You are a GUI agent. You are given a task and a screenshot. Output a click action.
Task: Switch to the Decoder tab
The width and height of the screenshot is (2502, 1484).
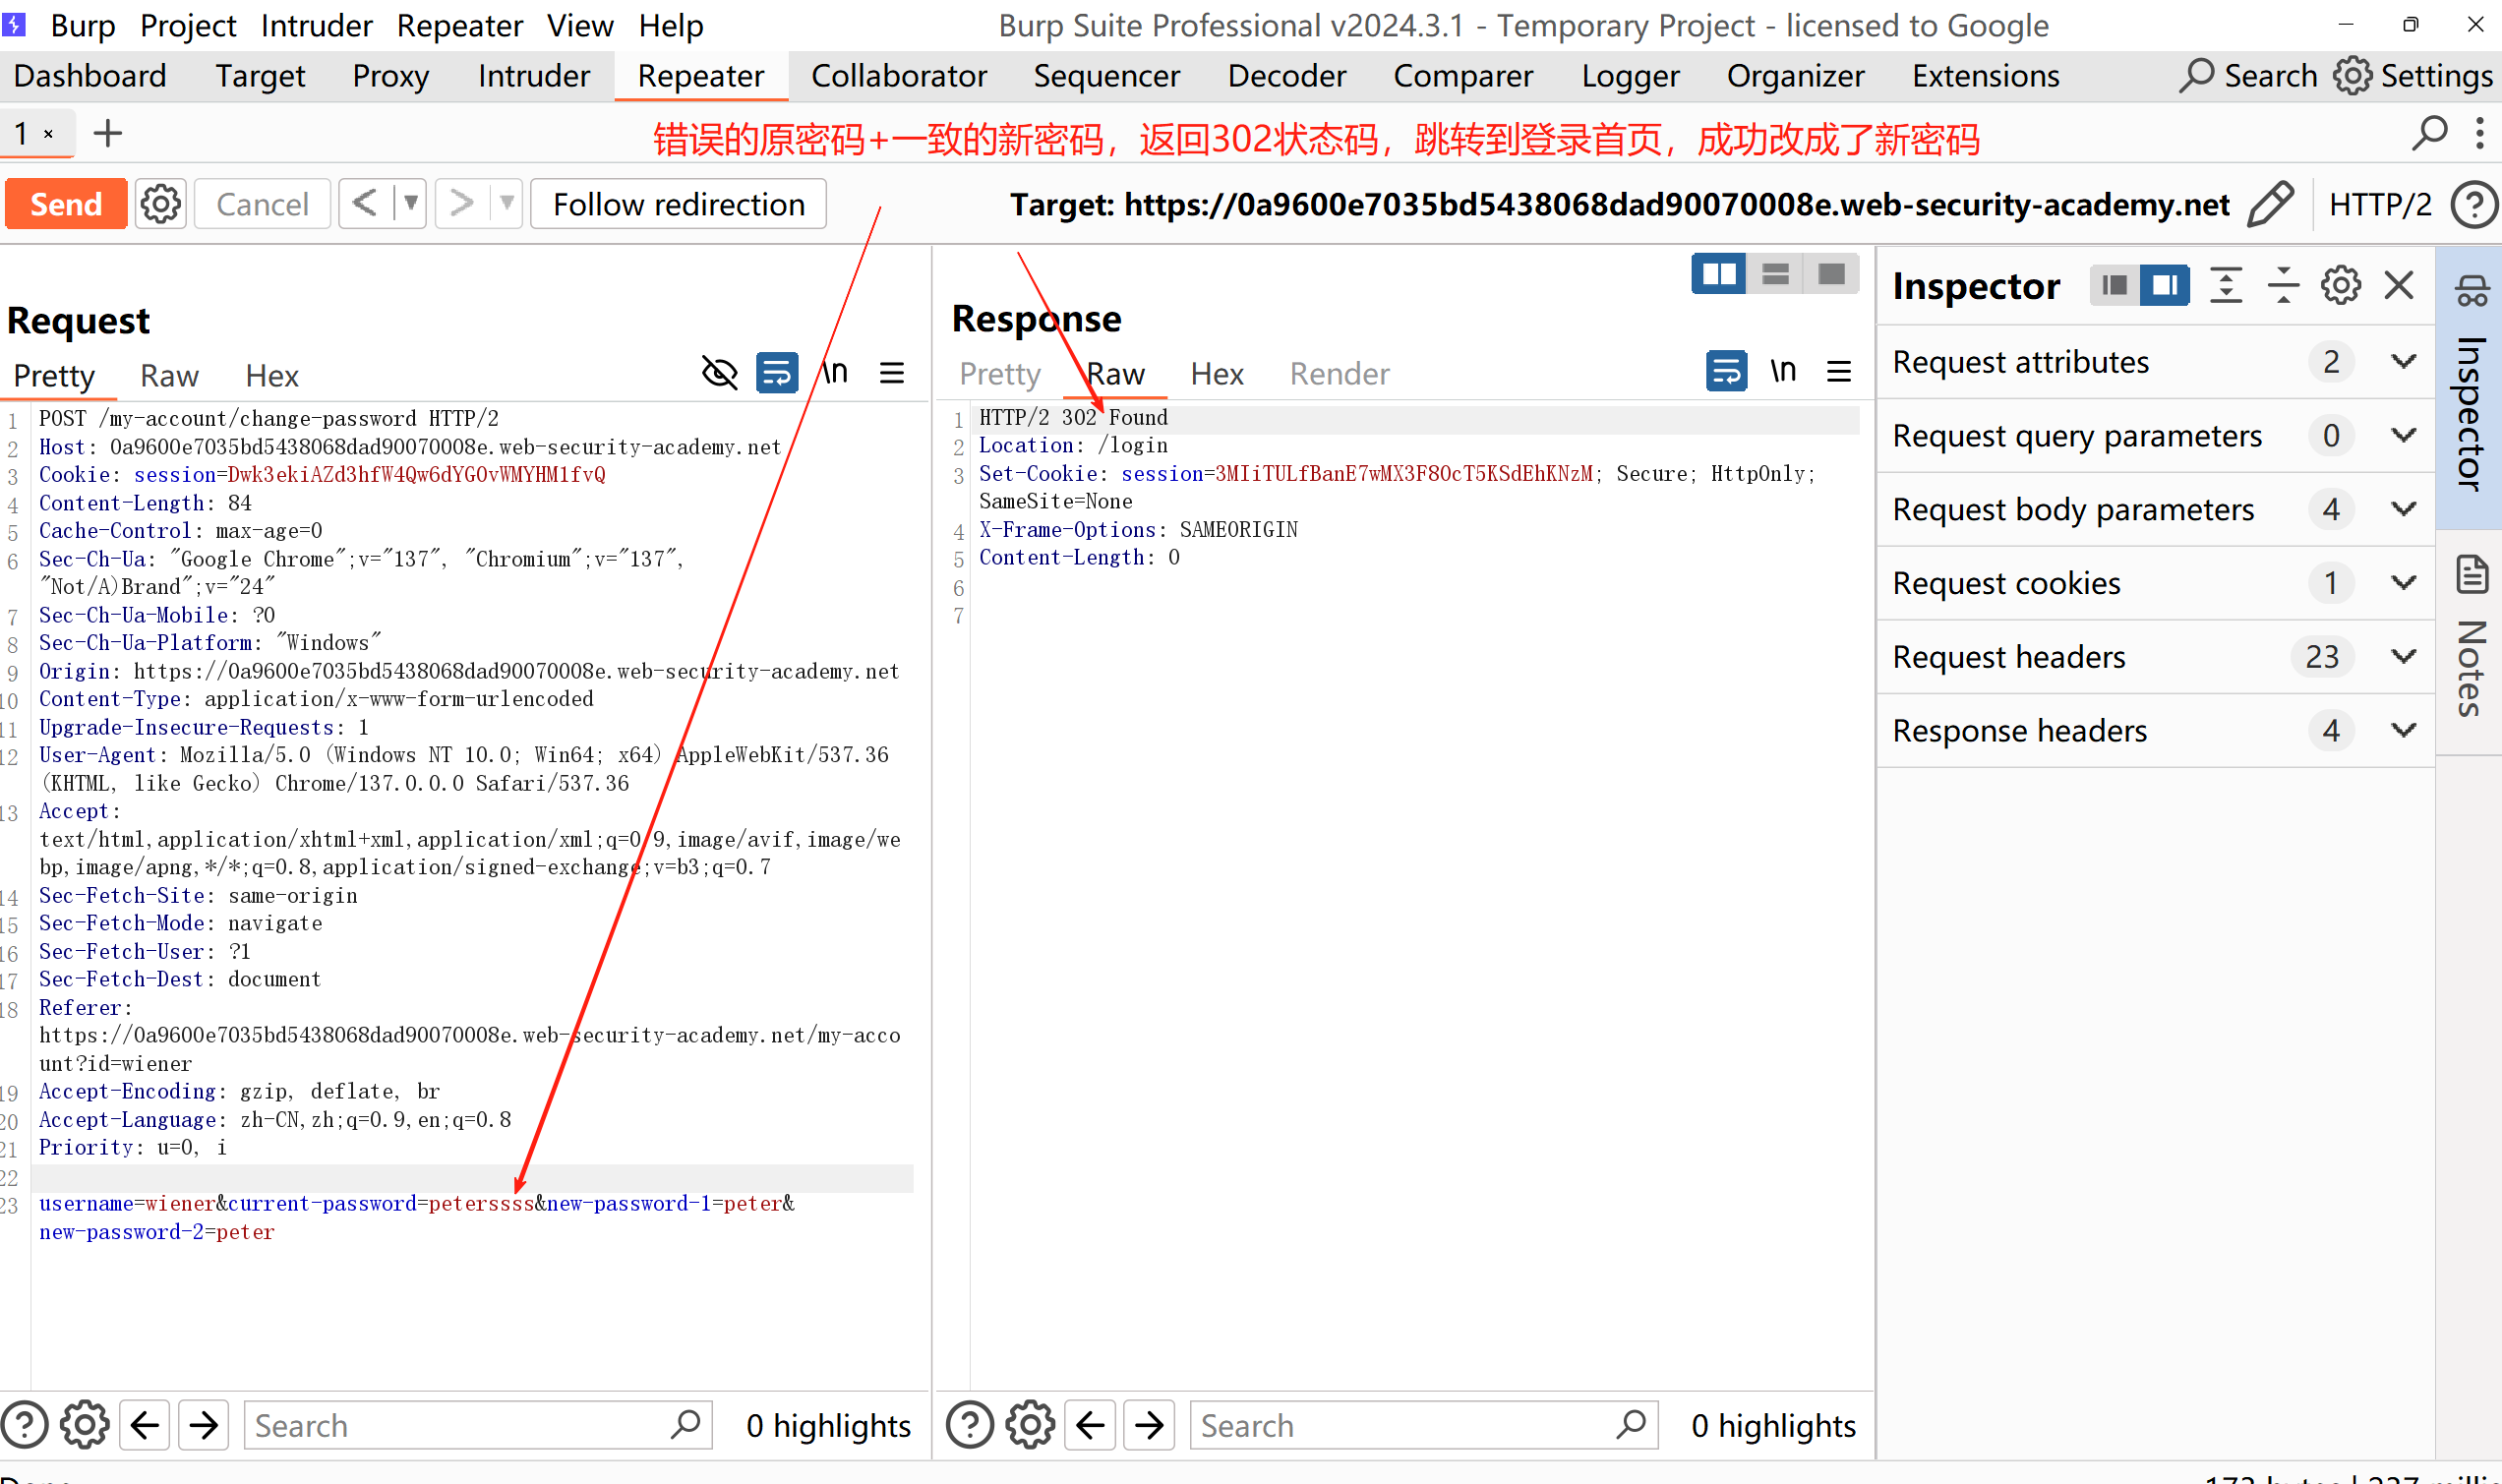tap(1286, 76)
